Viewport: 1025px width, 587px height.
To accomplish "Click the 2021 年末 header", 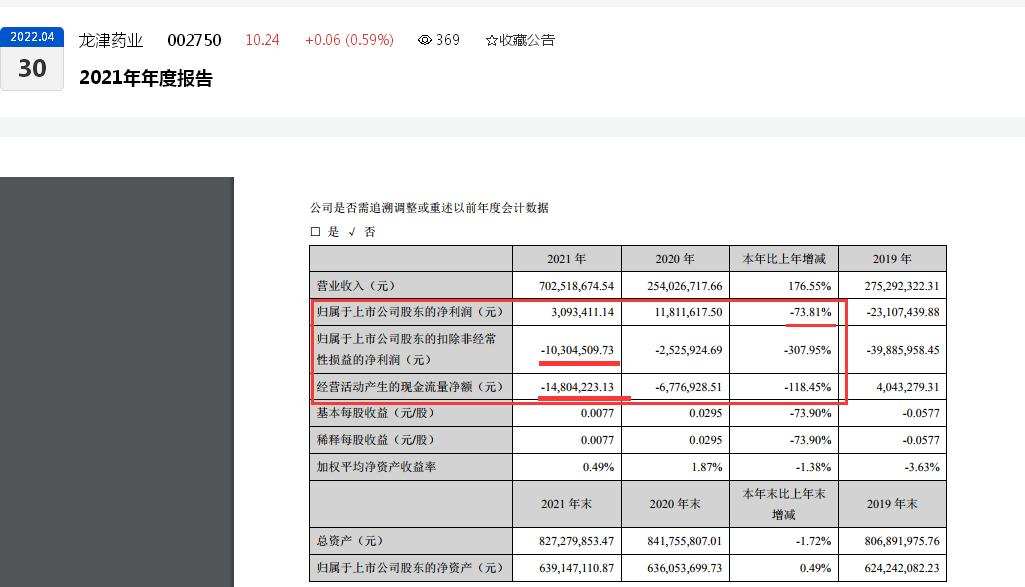I will pos(566,504).
